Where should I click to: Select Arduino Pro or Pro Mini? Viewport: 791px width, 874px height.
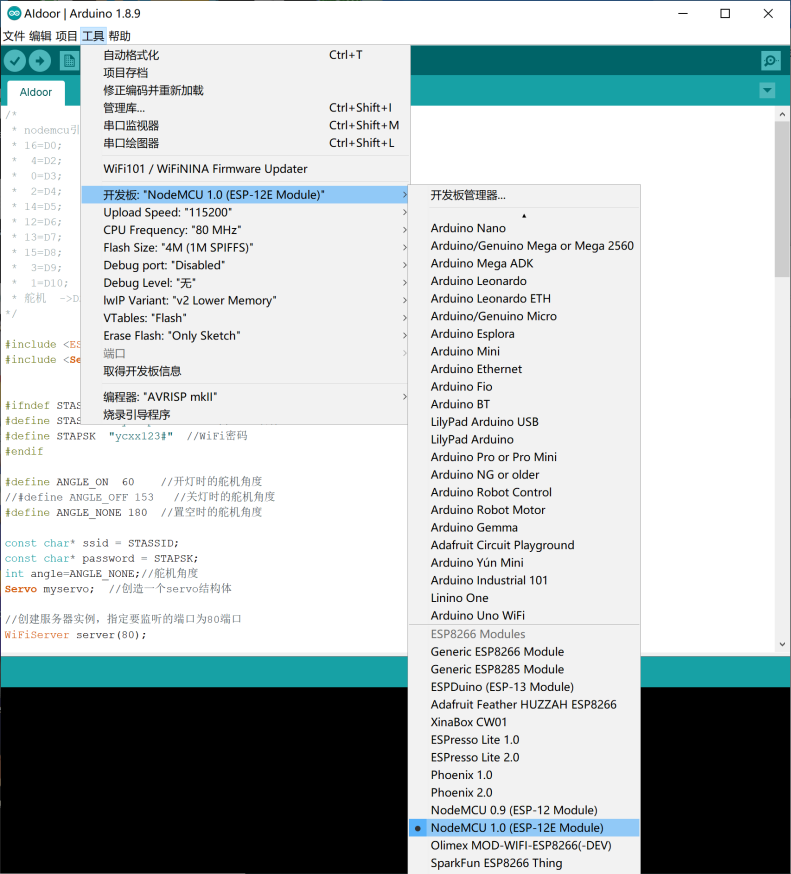pyautogui.click(x=525, y=457)
